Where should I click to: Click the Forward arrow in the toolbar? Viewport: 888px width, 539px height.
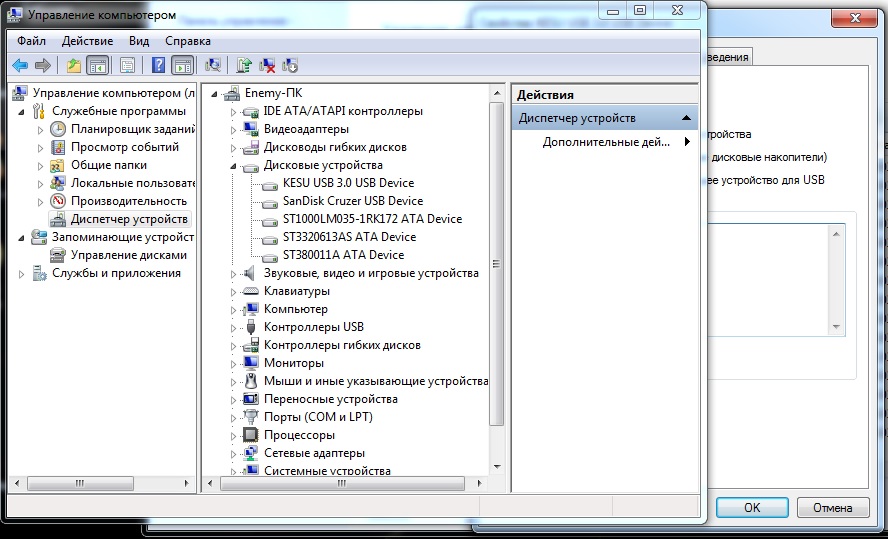(x=43, y=66)
